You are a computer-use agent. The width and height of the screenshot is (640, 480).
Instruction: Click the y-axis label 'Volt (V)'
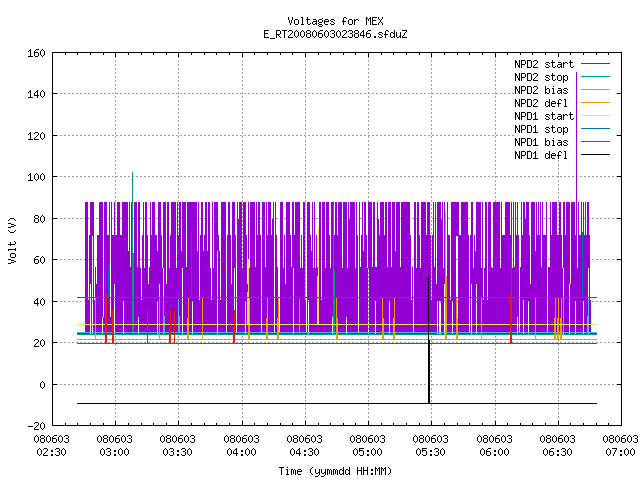click(12, 240)
